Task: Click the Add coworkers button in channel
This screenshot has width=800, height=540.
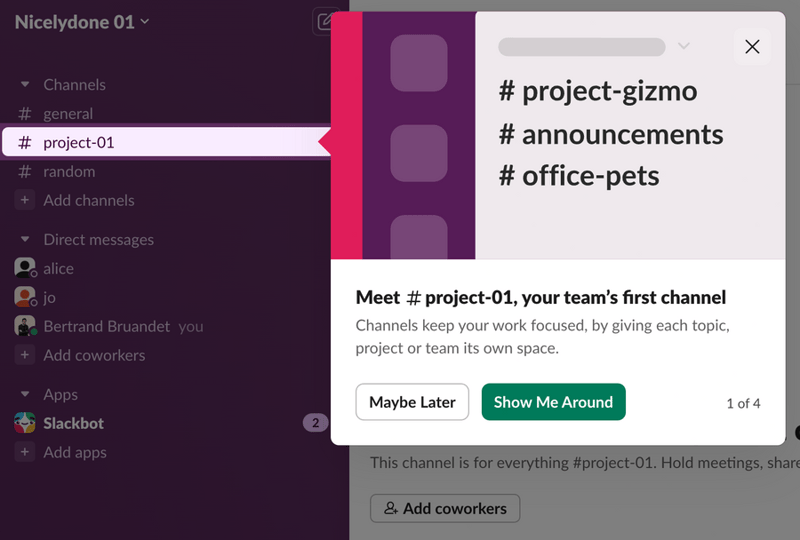Action: click(445, 508)
